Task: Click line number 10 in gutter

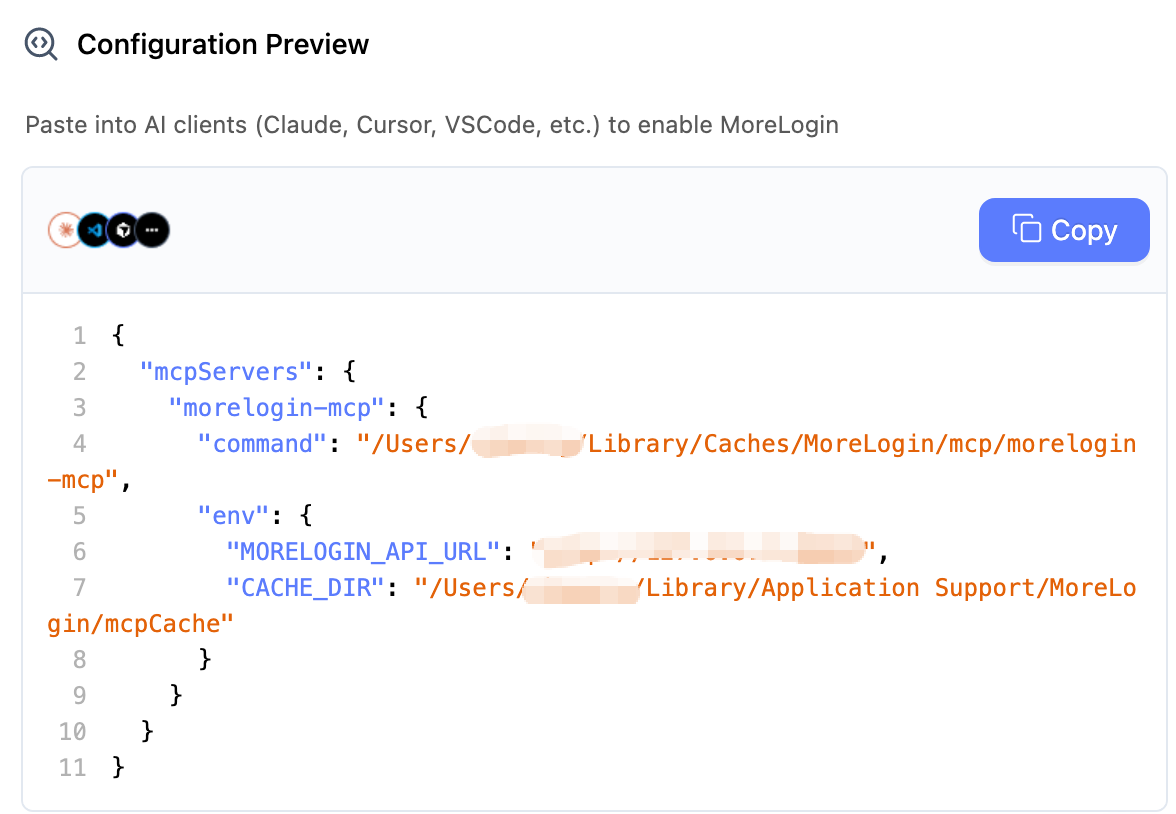Action: (x=73, y=731)
